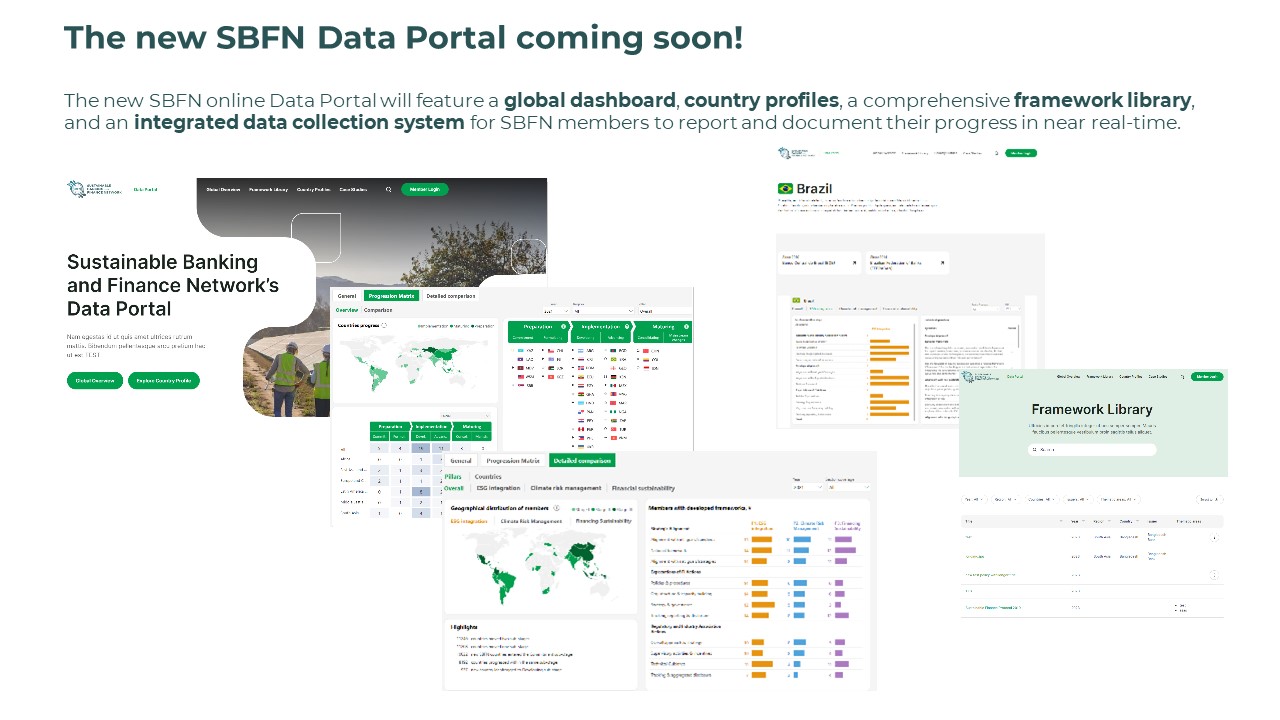The height and width of the screenshot is (720, 1280).
Task: Click the search icon in the home page header
Action: (x=388, y=189)
